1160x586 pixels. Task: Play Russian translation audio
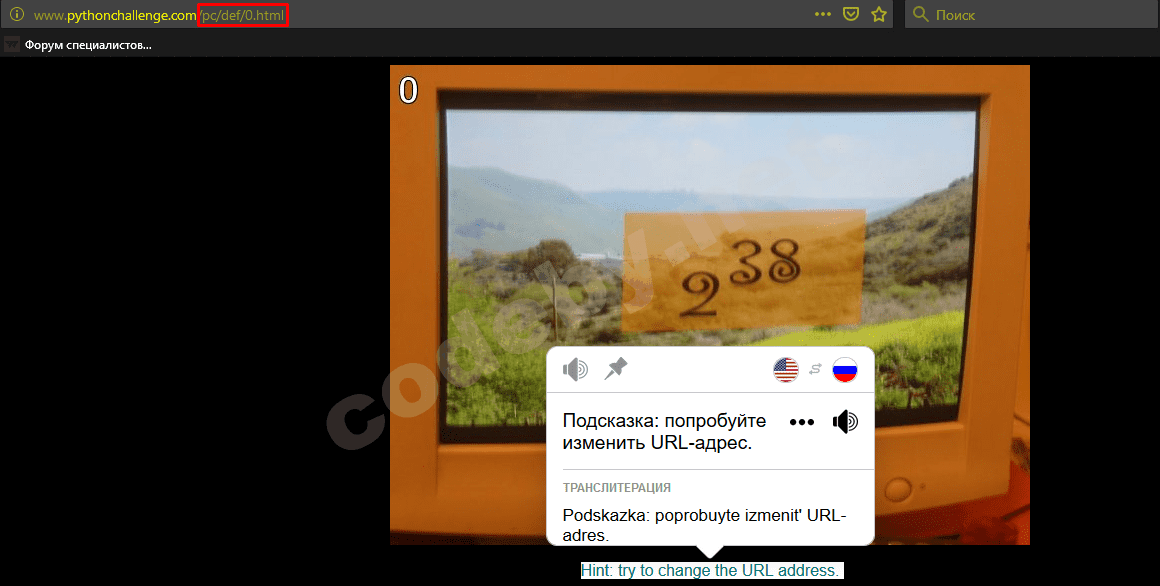click(845, 422)
